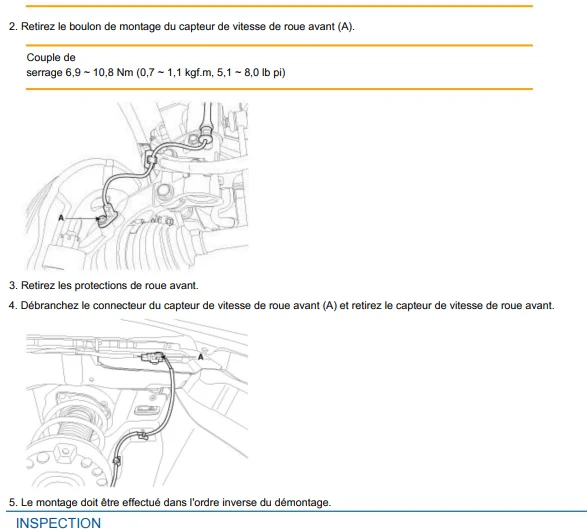587x531 pixels.
Task: Click the orange line above torque box
Action: click(279, 45)
